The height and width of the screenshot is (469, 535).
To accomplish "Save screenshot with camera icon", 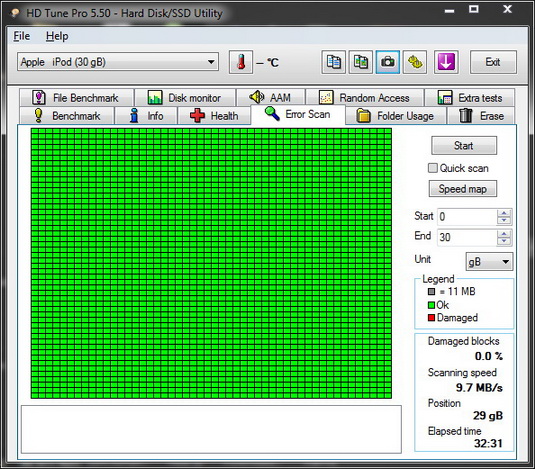I will coord(388,62).
